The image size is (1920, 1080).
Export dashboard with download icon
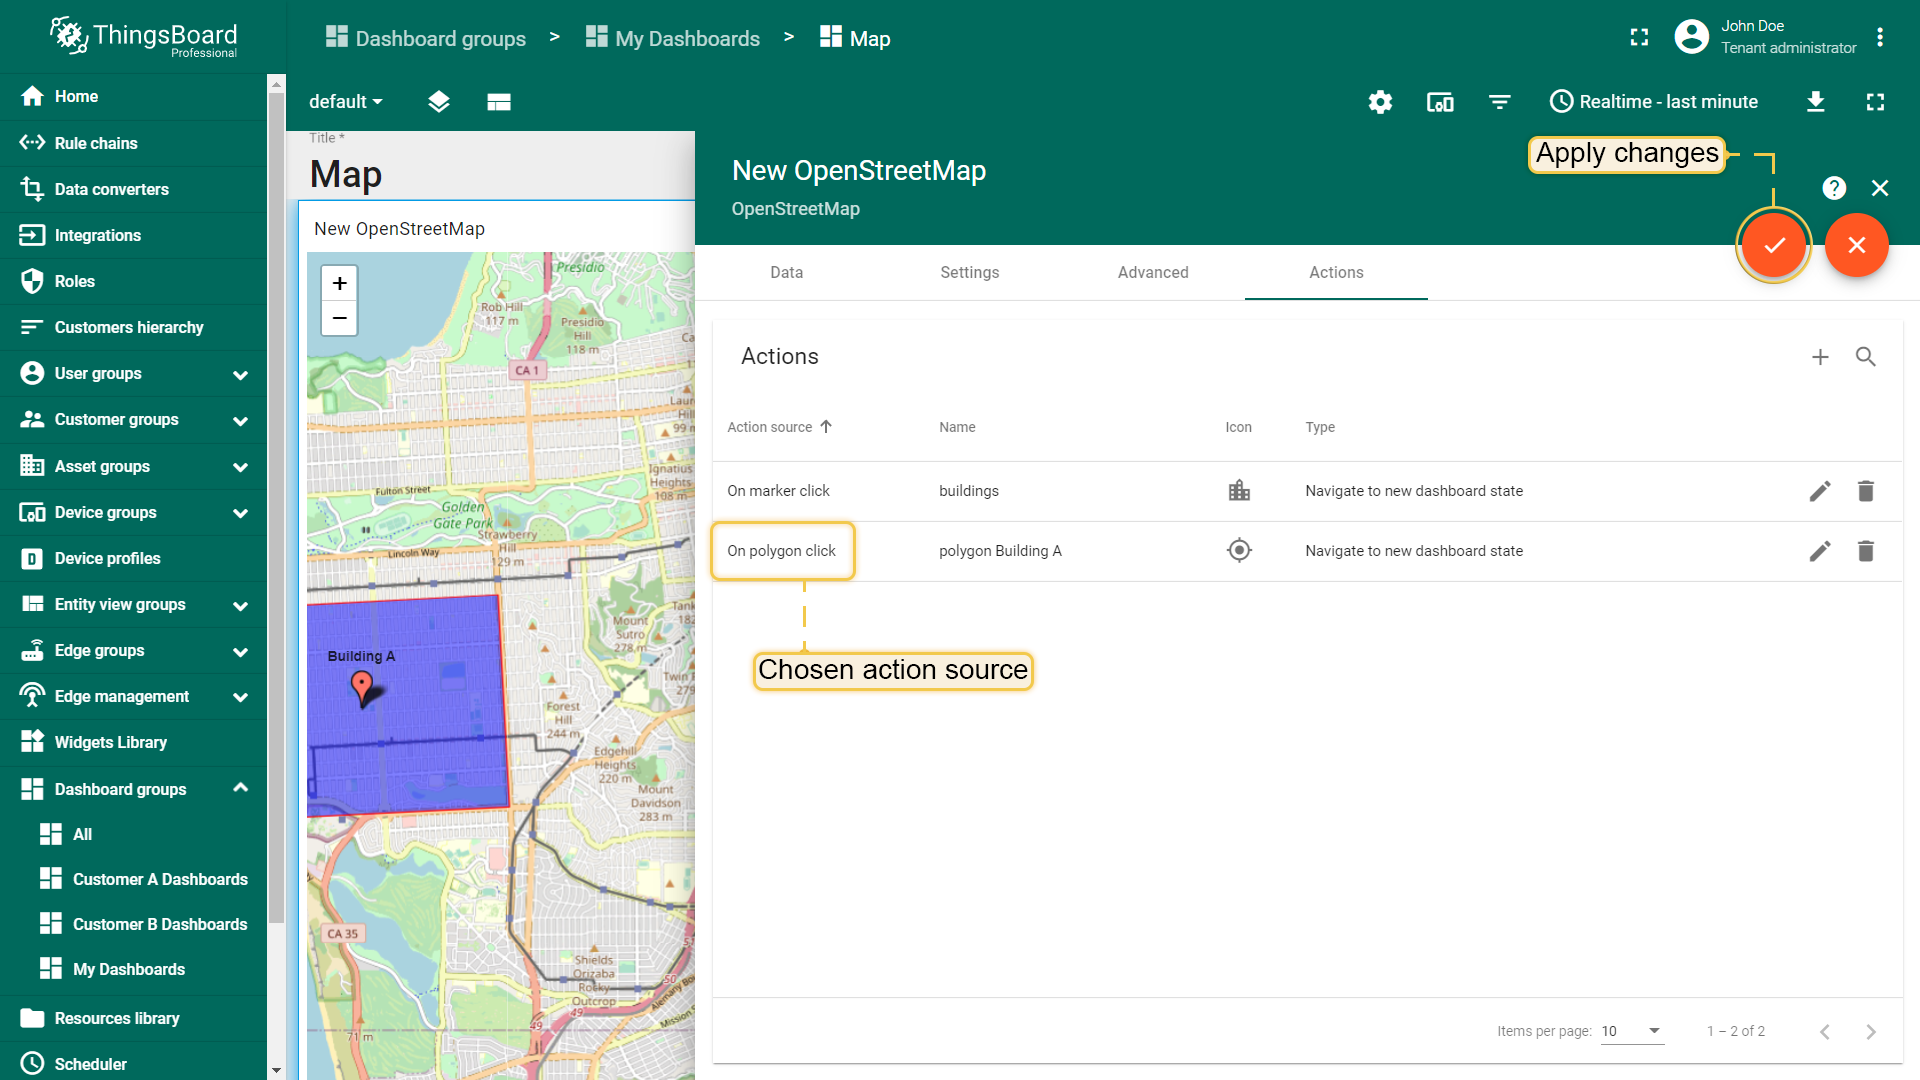(1815, 102)
